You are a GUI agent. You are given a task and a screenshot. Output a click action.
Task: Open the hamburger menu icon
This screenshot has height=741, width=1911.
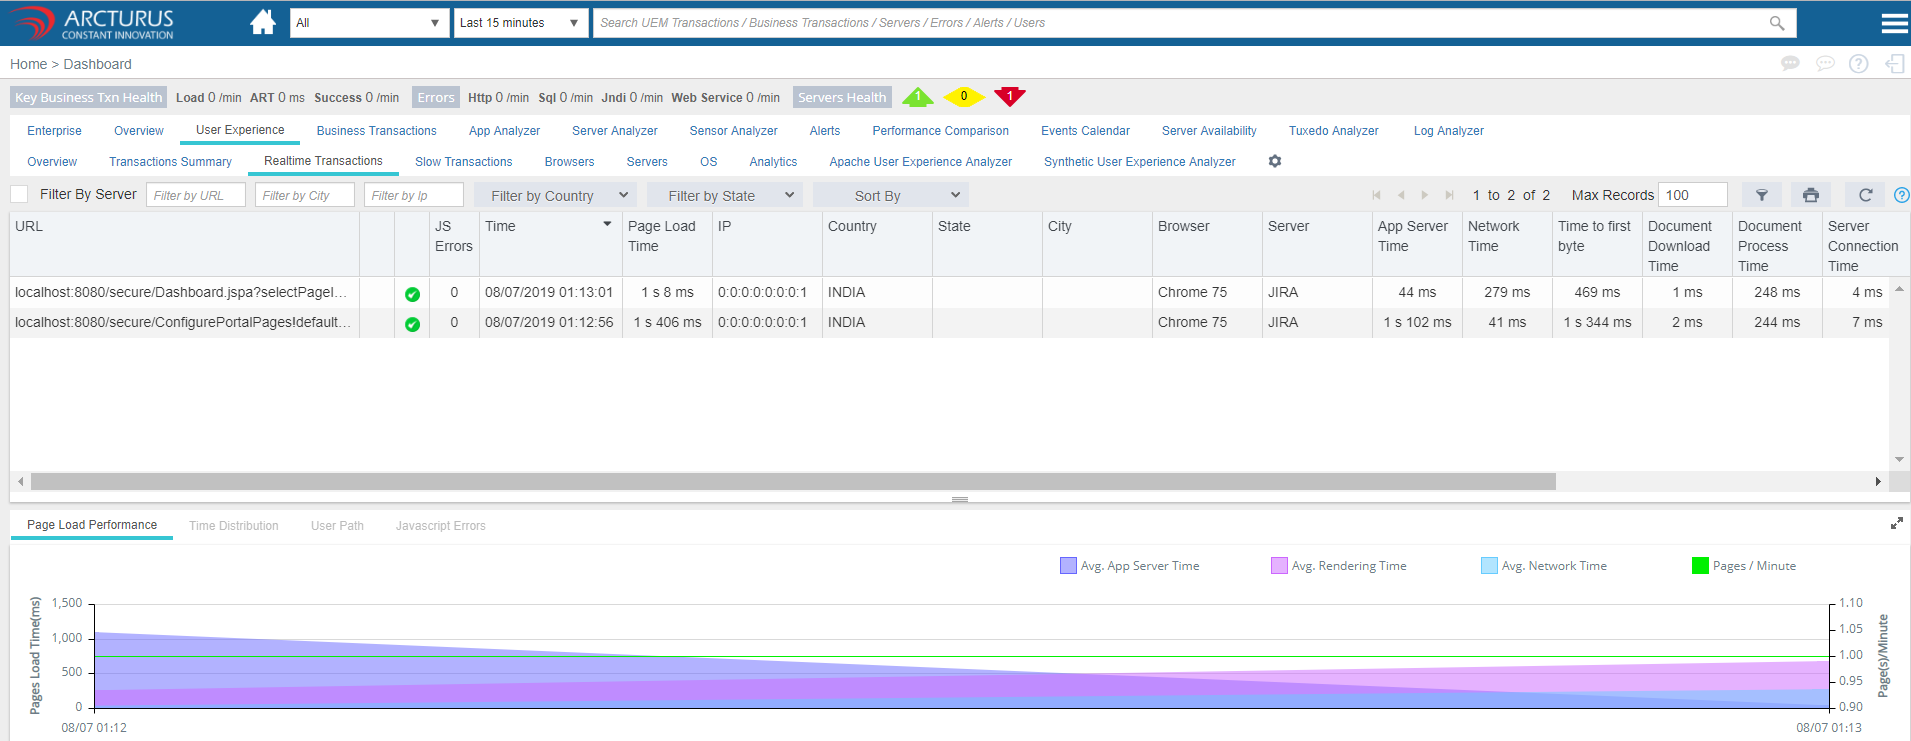click(1894, 23)
